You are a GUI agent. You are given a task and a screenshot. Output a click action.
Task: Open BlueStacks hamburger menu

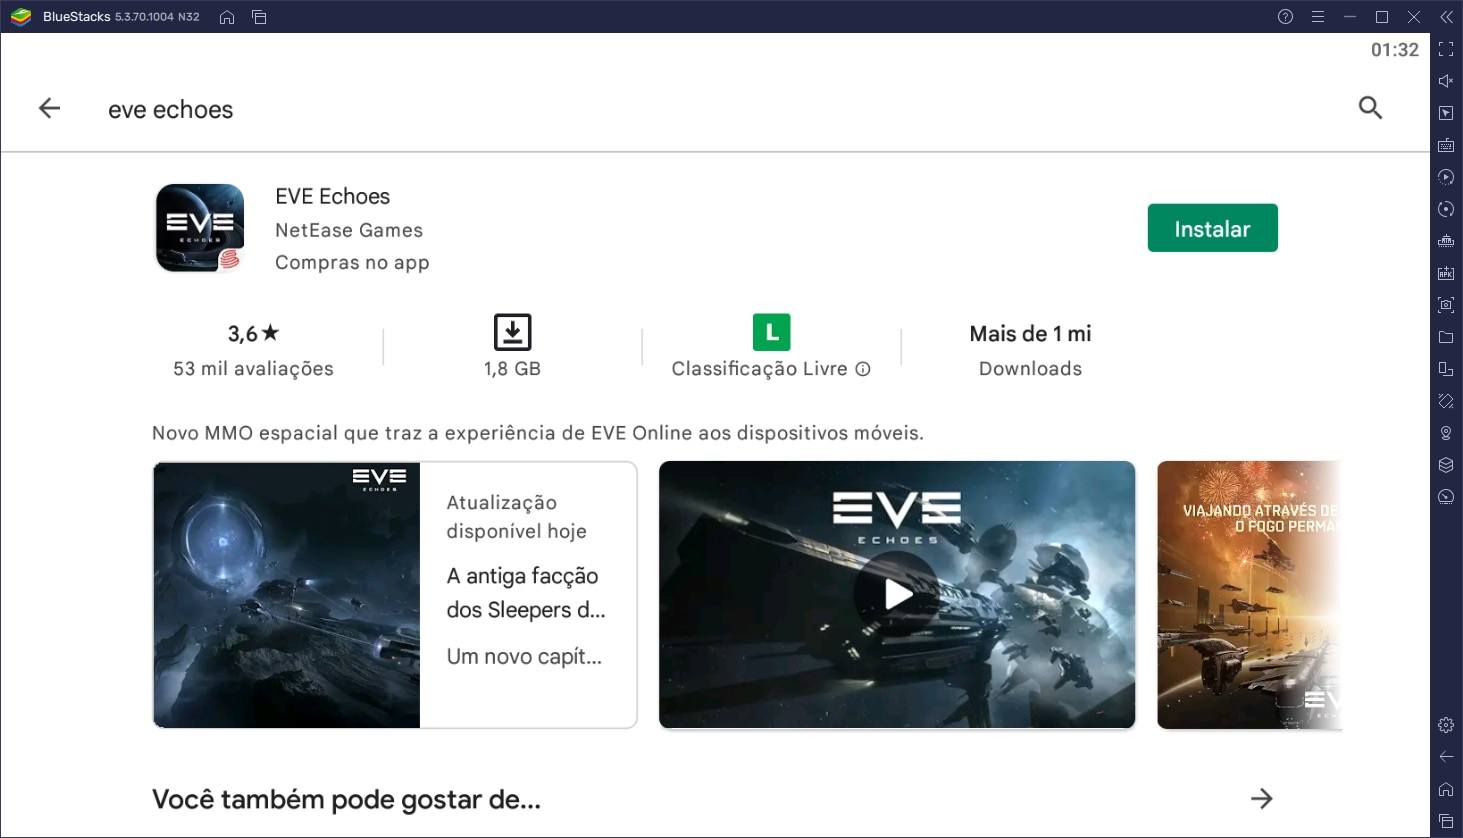pyautogui.click(x=1318, y=17)
